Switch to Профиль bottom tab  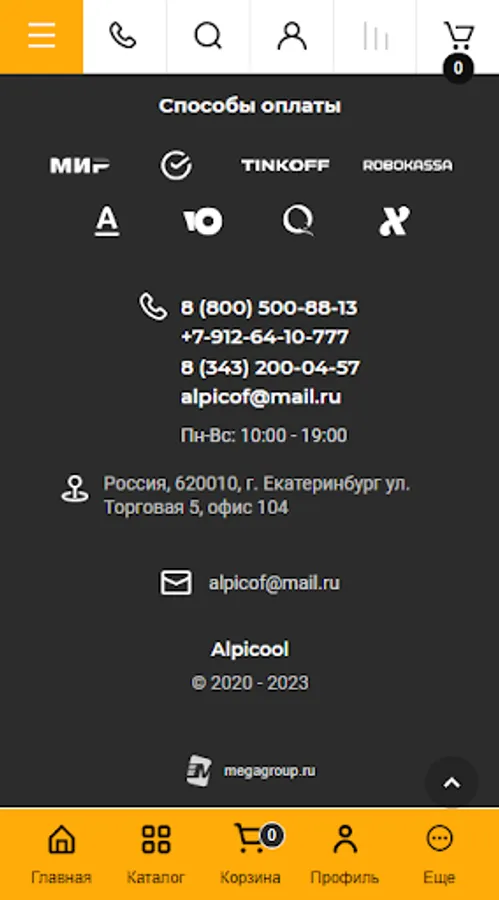[x=345, y=854]
